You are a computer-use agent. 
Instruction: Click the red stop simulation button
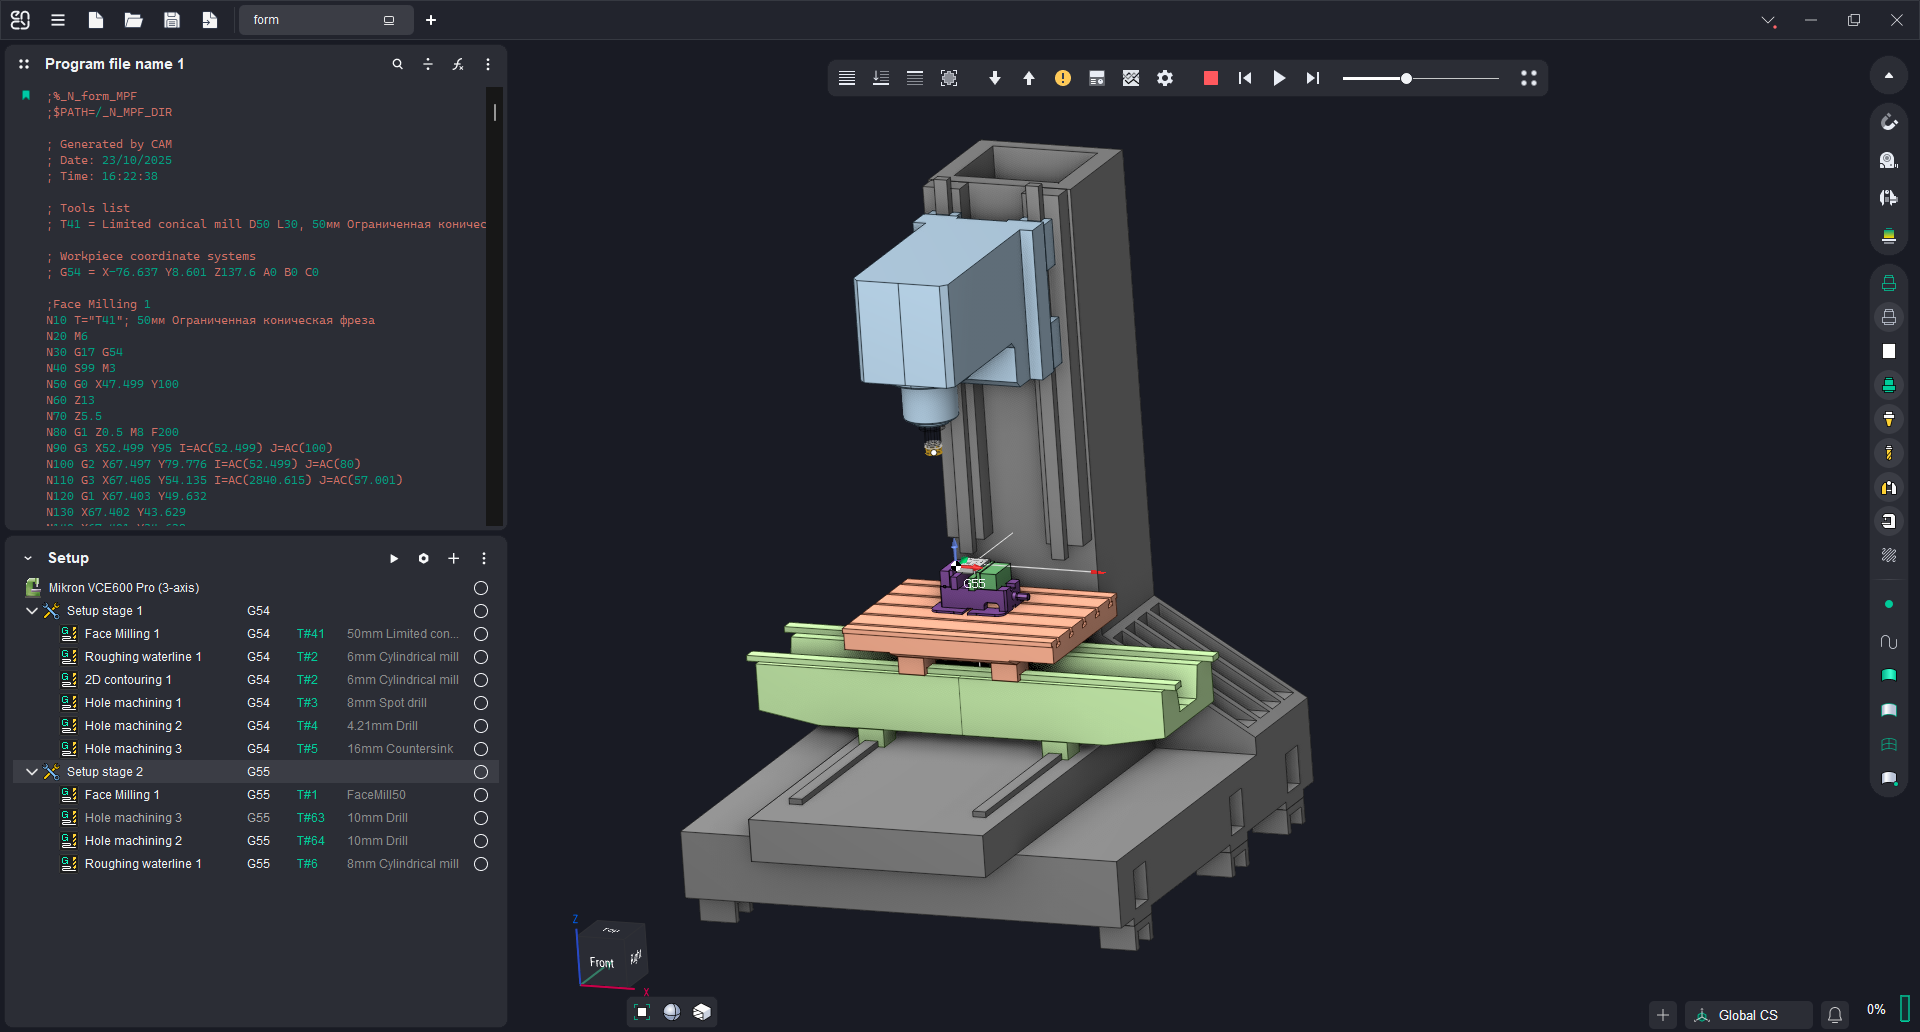1210,78
